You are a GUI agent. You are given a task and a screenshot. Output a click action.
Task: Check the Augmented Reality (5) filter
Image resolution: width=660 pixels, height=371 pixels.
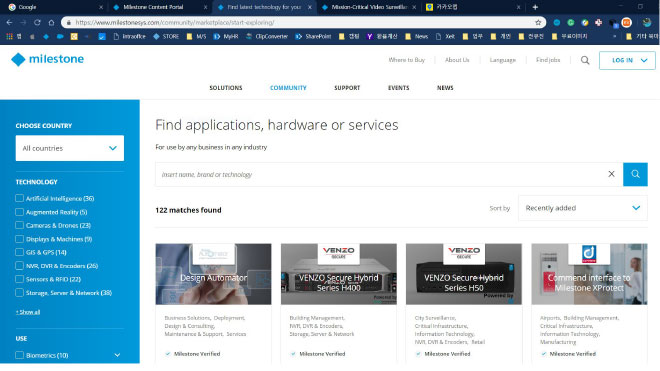(x=19, y=212)
